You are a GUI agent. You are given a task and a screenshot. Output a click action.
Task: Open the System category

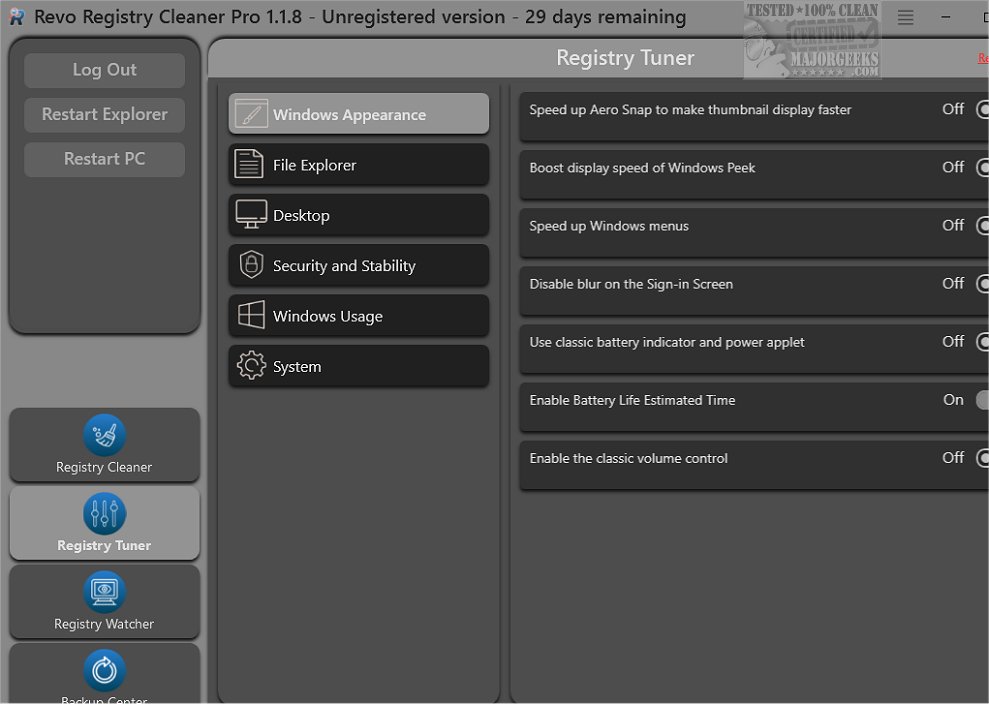click(358, 366)
